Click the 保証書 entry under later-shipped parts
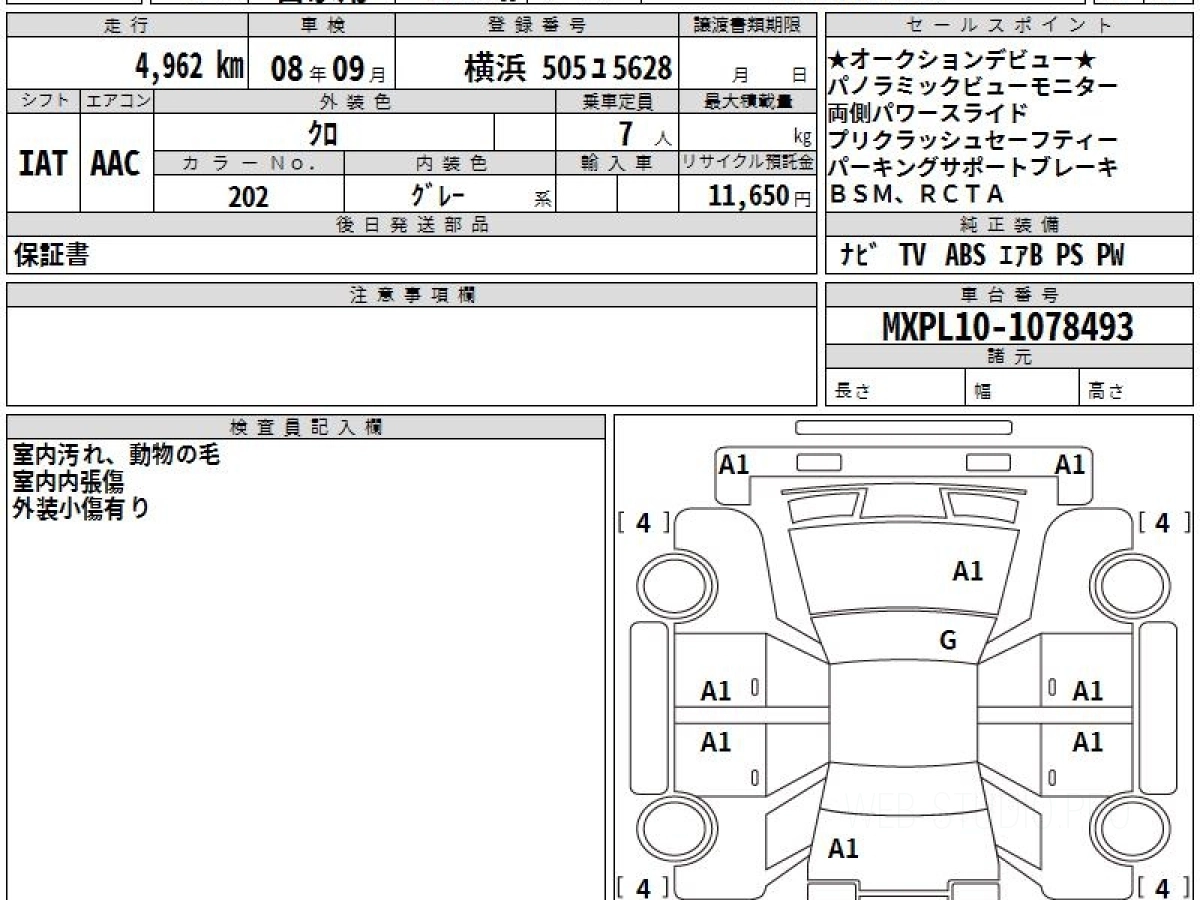 click(x=51, y=255)
